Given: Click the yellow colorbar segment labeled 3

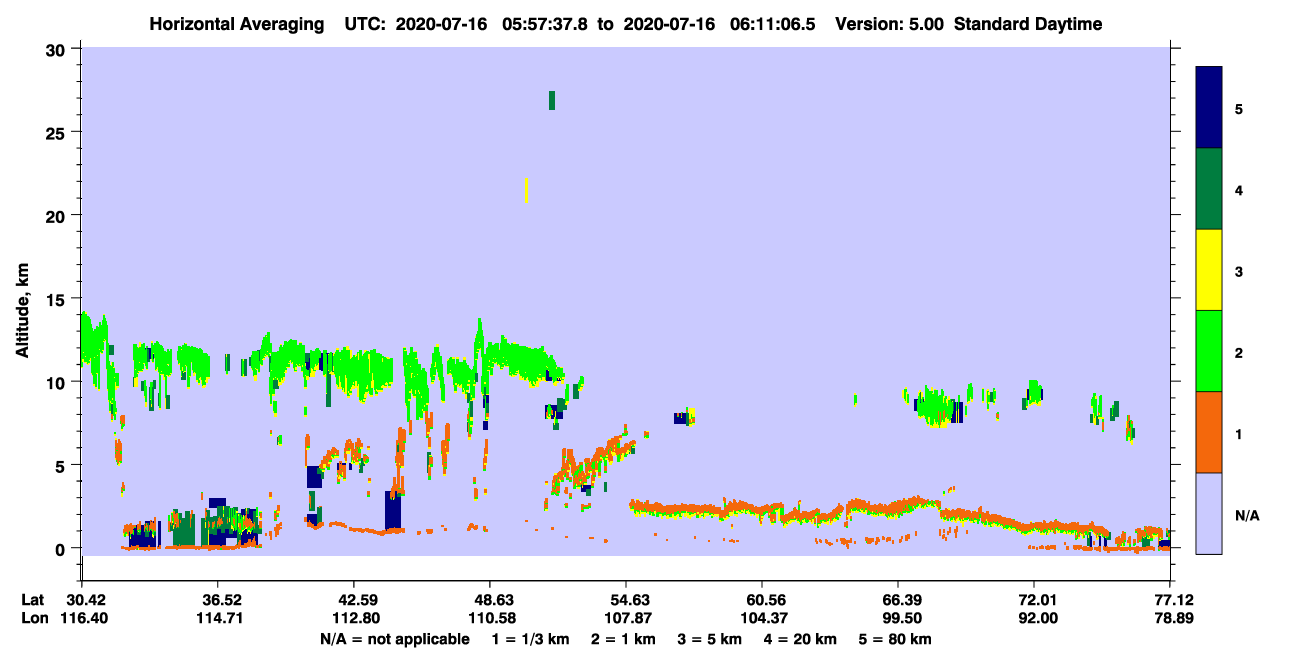Looking at the screenshot, I should (x=1209, y=270).
